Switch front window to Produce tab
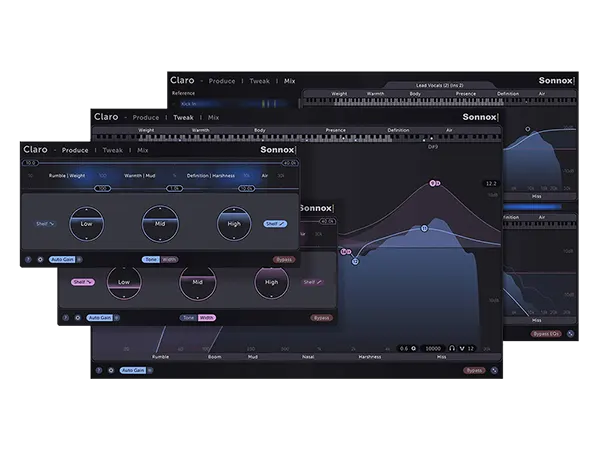Image resolution: width=600 pixels, height=450 pixels. tap(75, 150)
